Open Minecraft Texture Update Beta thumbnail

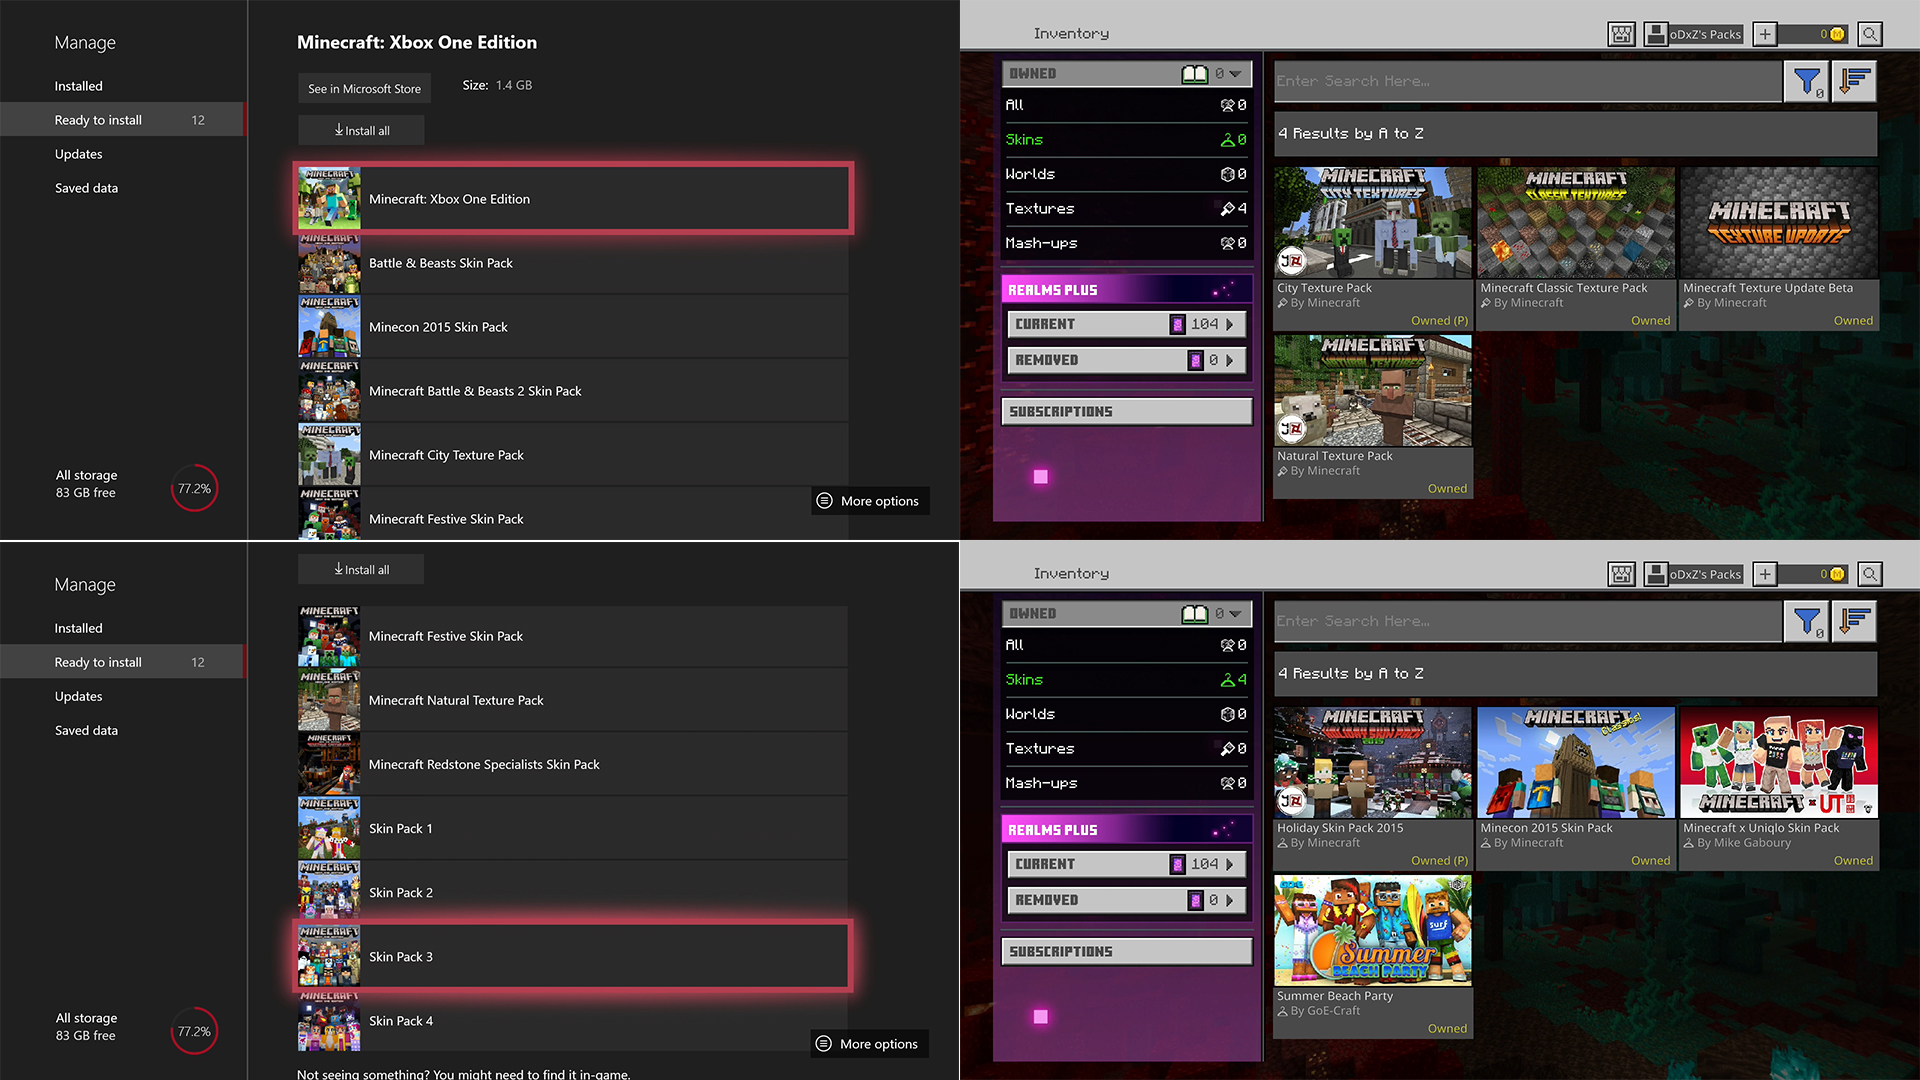pyautogui.click(x=1779, y=223)
